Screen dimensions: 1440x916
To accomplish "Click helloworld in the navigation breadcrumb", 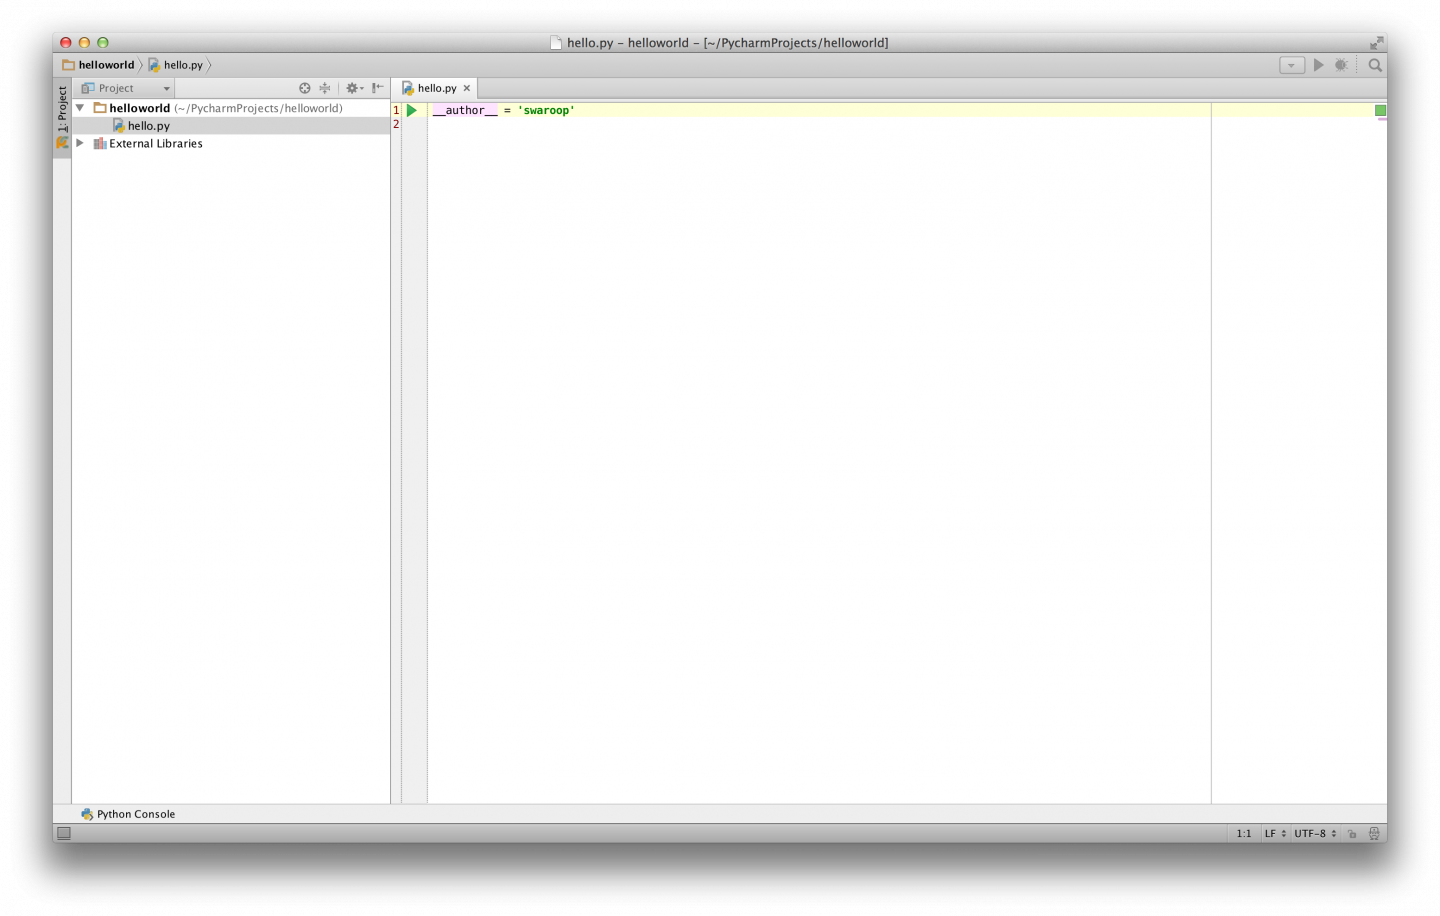I will (x=106, y=65).
